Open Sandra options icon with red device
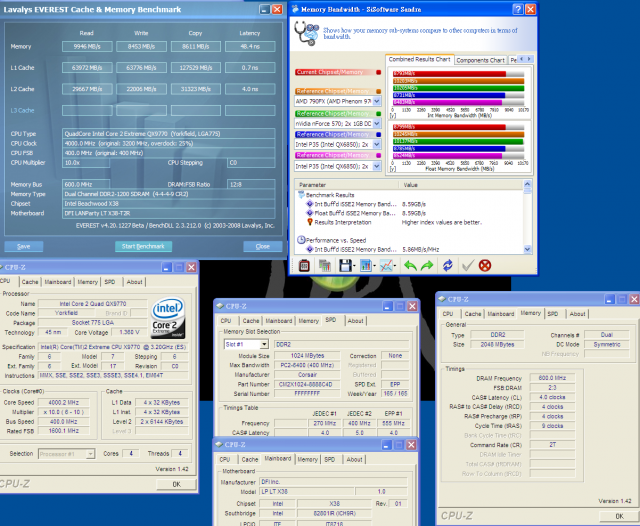Viewport: 640px width, 526px height. coord(304,266)
